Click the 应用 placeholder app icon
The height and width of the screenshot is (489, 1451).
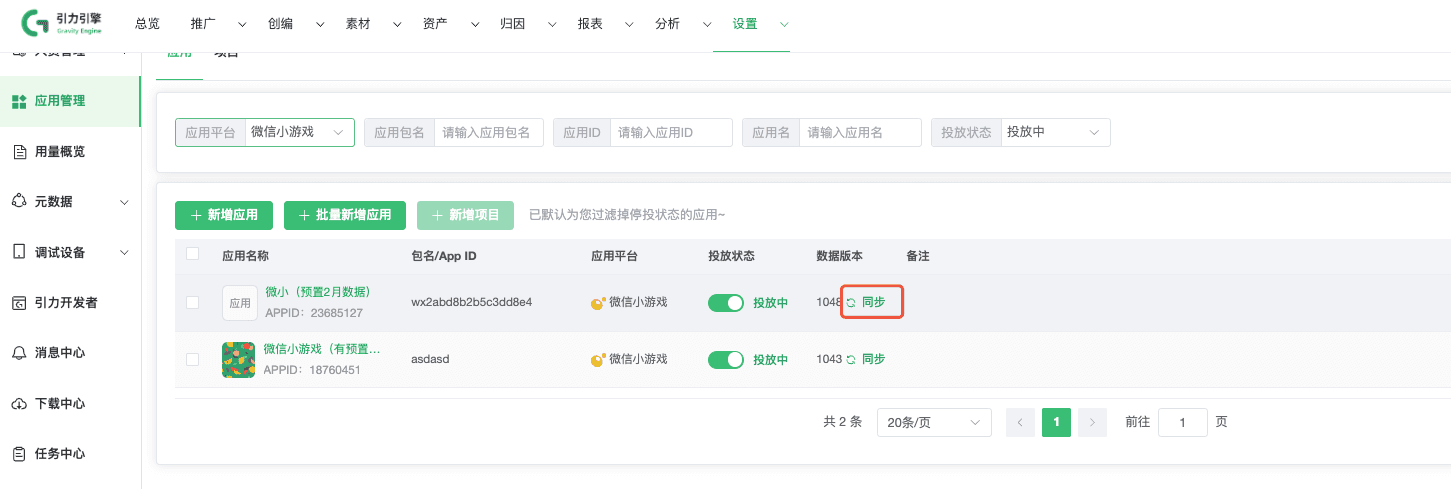(239, 303)
